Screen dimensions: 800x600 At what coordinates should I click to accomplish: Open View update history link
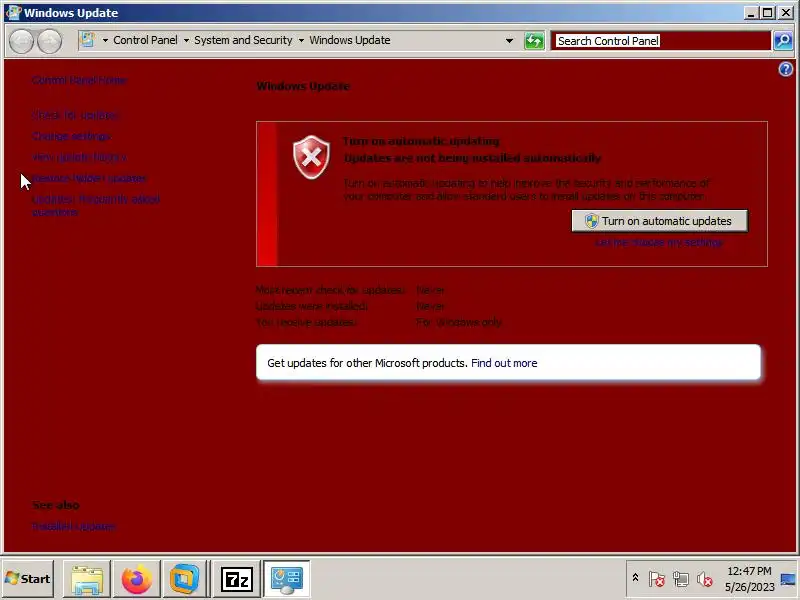pos(79,157)
